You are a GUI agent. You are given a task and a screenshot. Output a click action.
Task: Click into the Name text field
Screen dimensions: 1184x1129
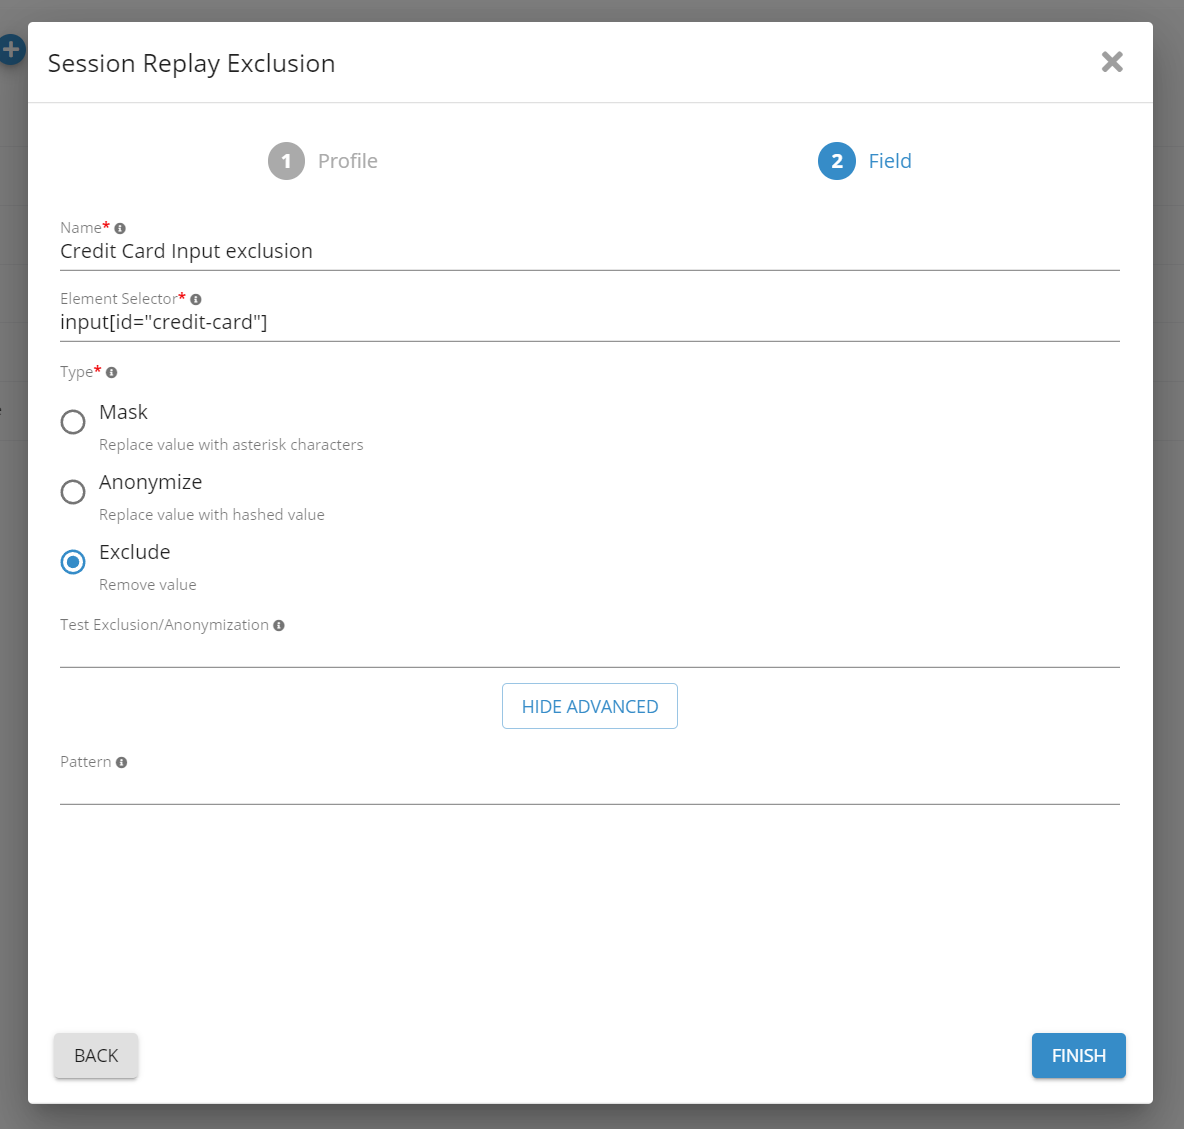[589, 252]
